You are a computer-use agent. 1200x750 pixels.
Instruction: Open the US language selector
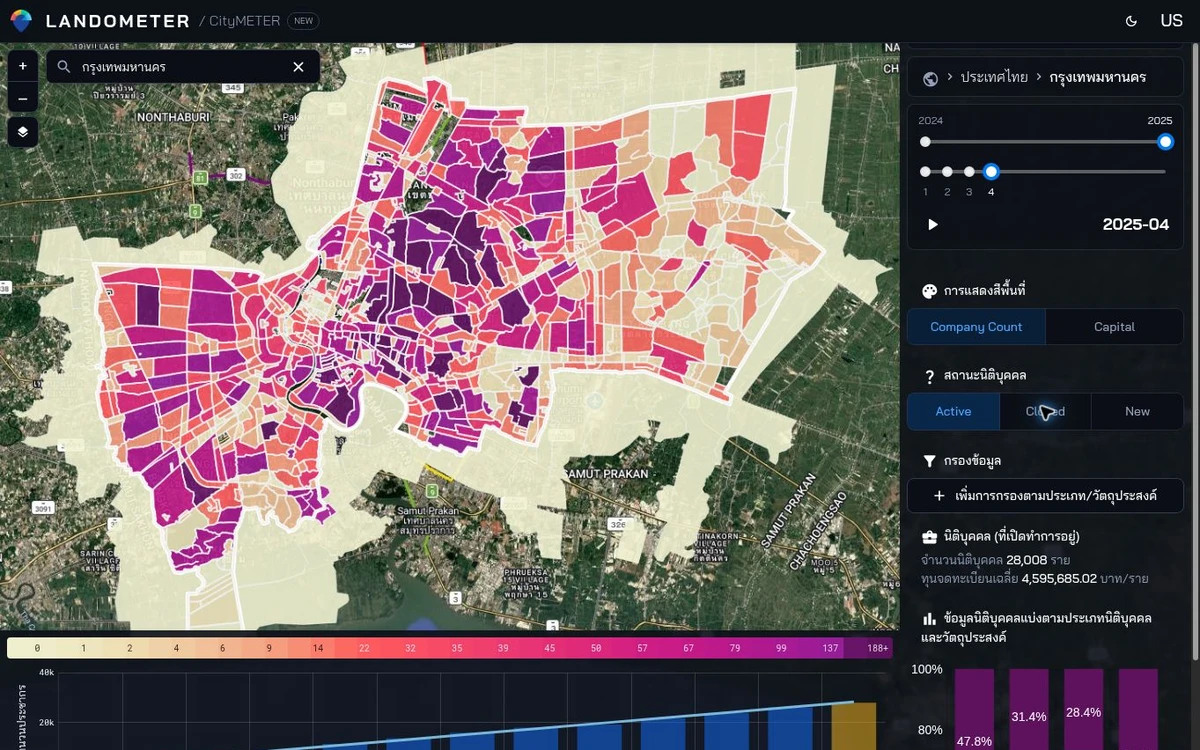click(x=1171, y=21)
